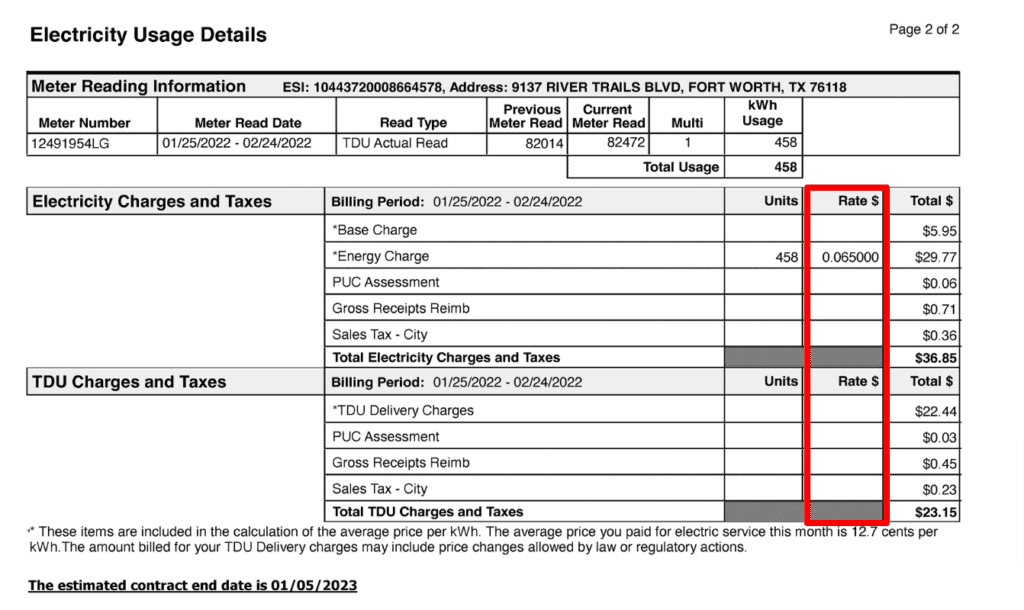Image resolution: width=1024 pixels, height=610 pixels.
Task: Click the estimated contract end date line
Action: click(x=192, y=585)
